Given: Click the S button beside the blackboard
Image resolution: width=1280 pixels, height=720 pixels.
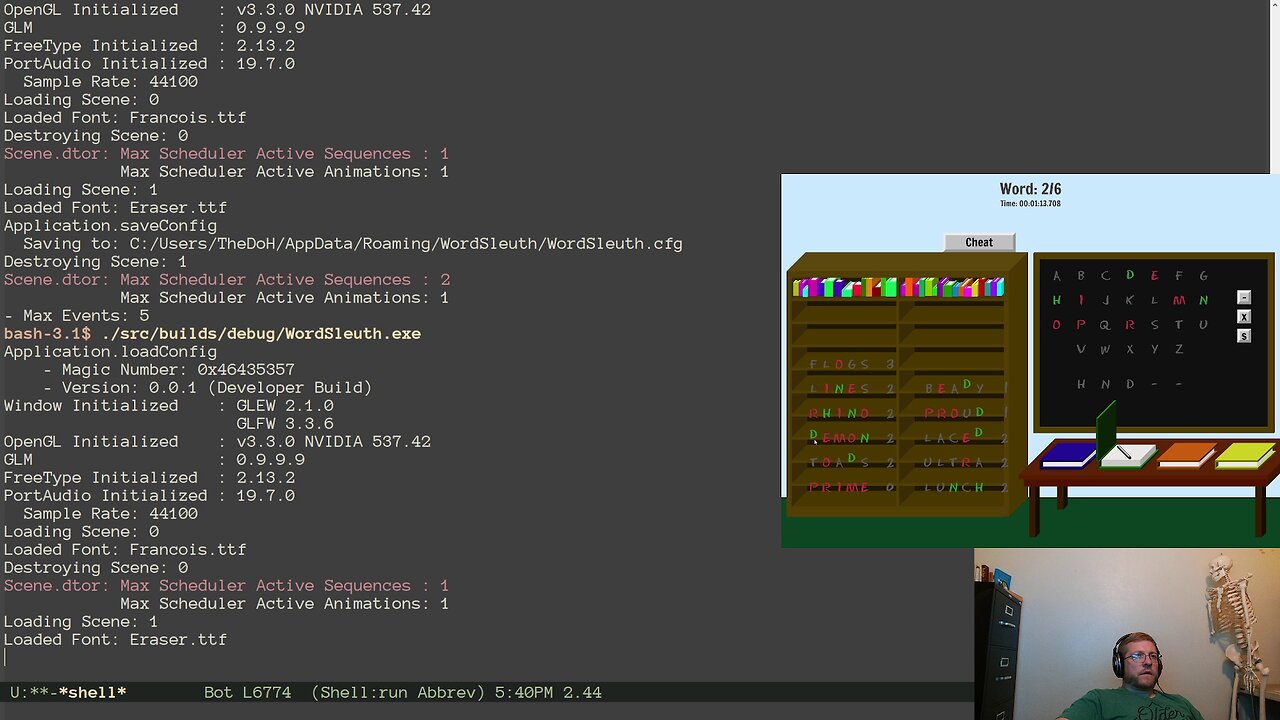Looking at the screenshot, I should [1244, 336].
